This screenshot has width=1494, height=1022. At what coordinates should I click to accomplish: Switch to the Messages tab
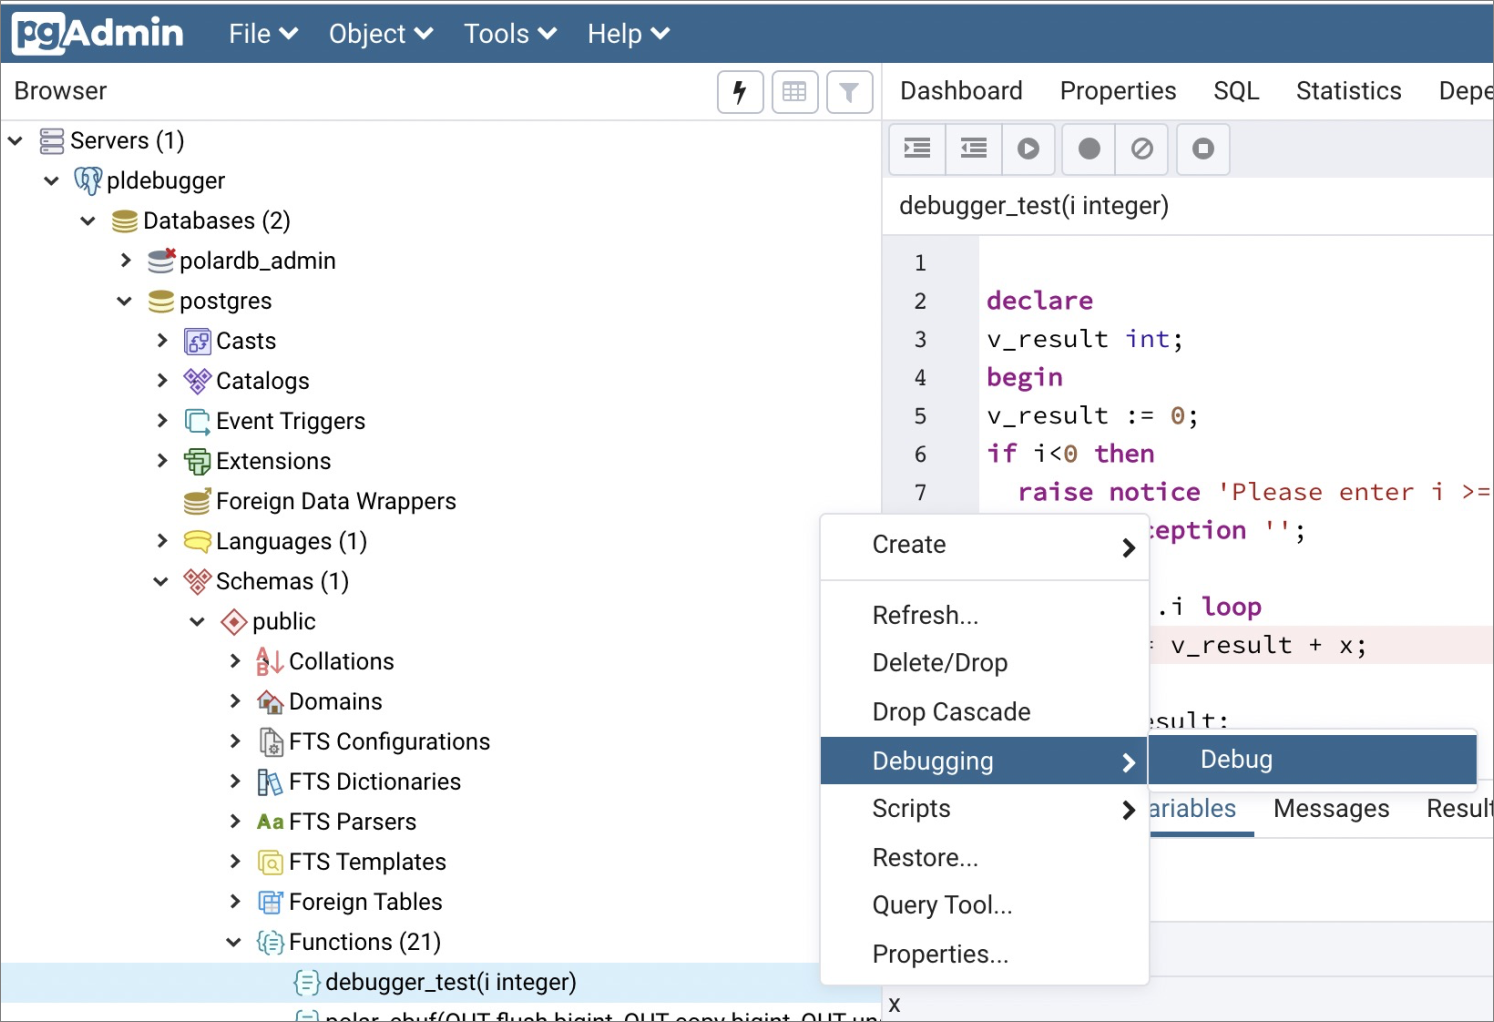1331,808
